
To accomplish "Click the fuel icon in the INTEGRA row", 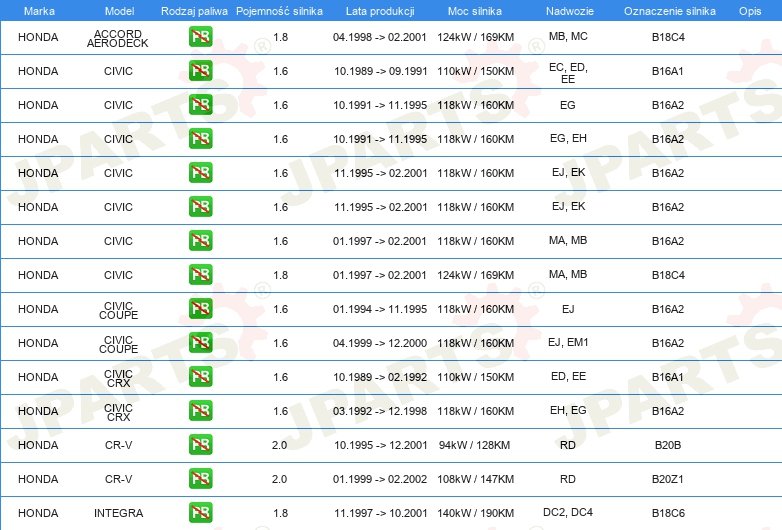I will (x=200, y=513).
